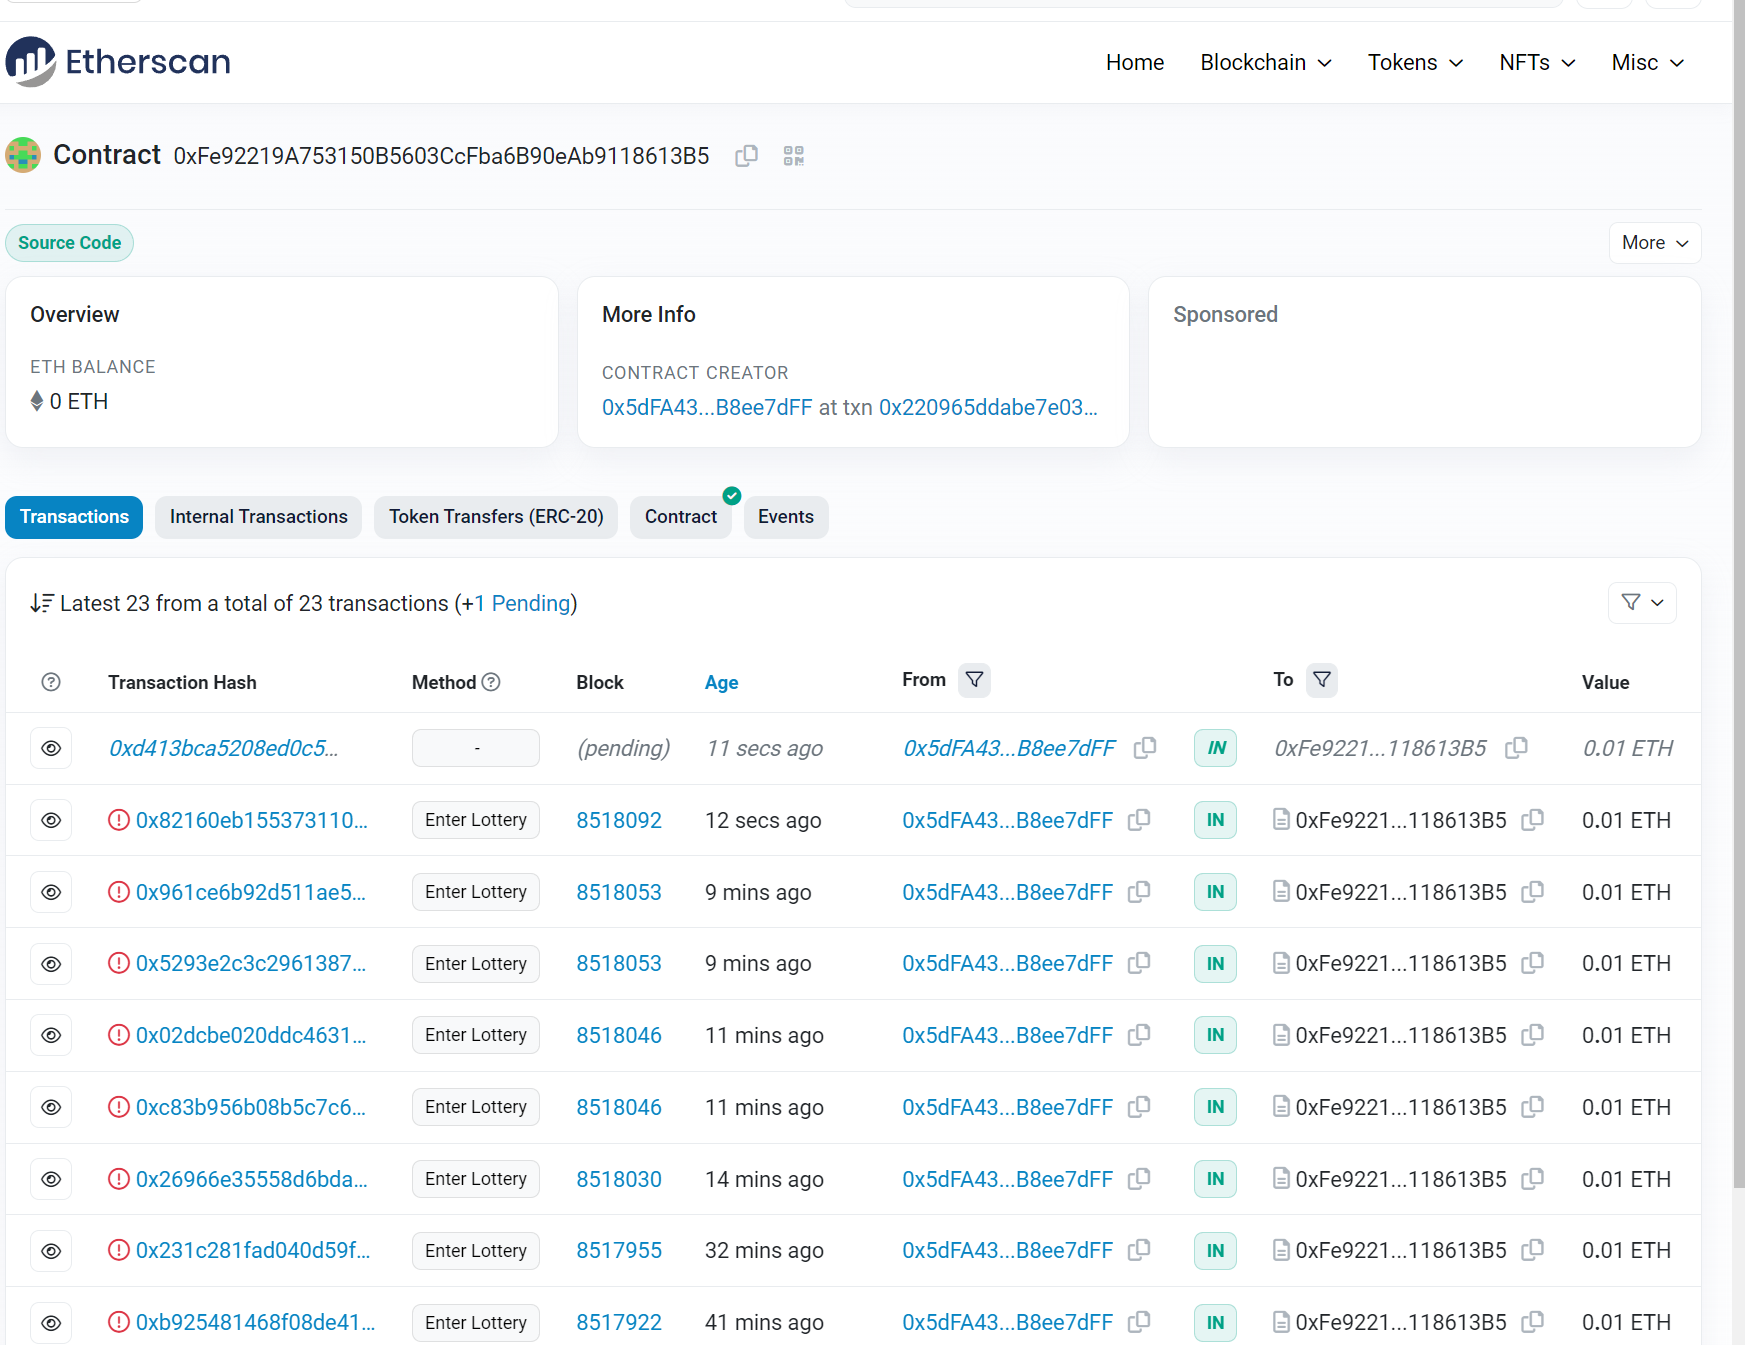
Task: Copy From address for 0x26966e35558d6bda row
Action: 1139,1179
